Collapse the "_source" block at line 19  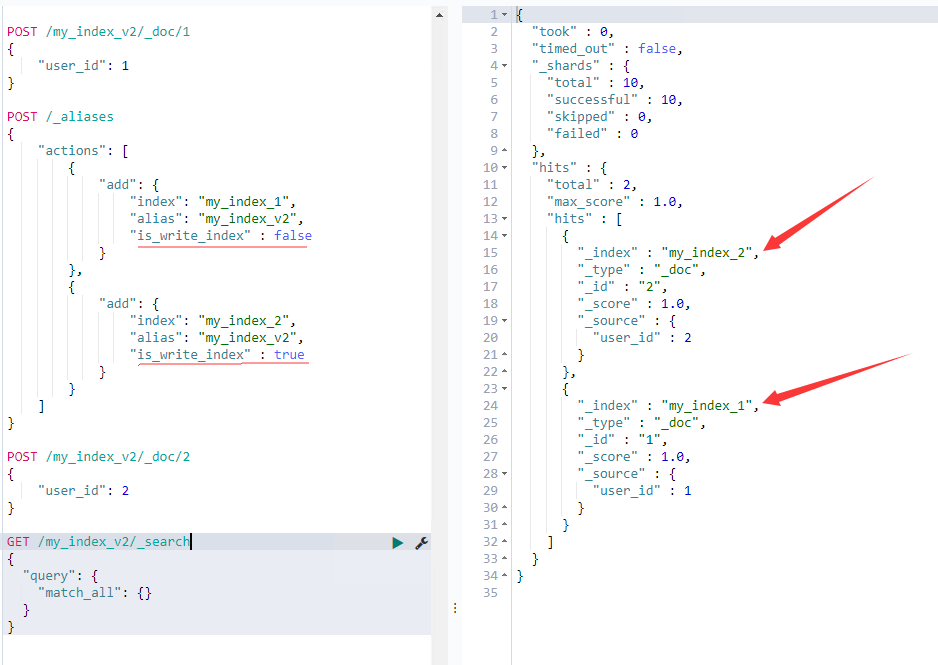pos(505,321)
